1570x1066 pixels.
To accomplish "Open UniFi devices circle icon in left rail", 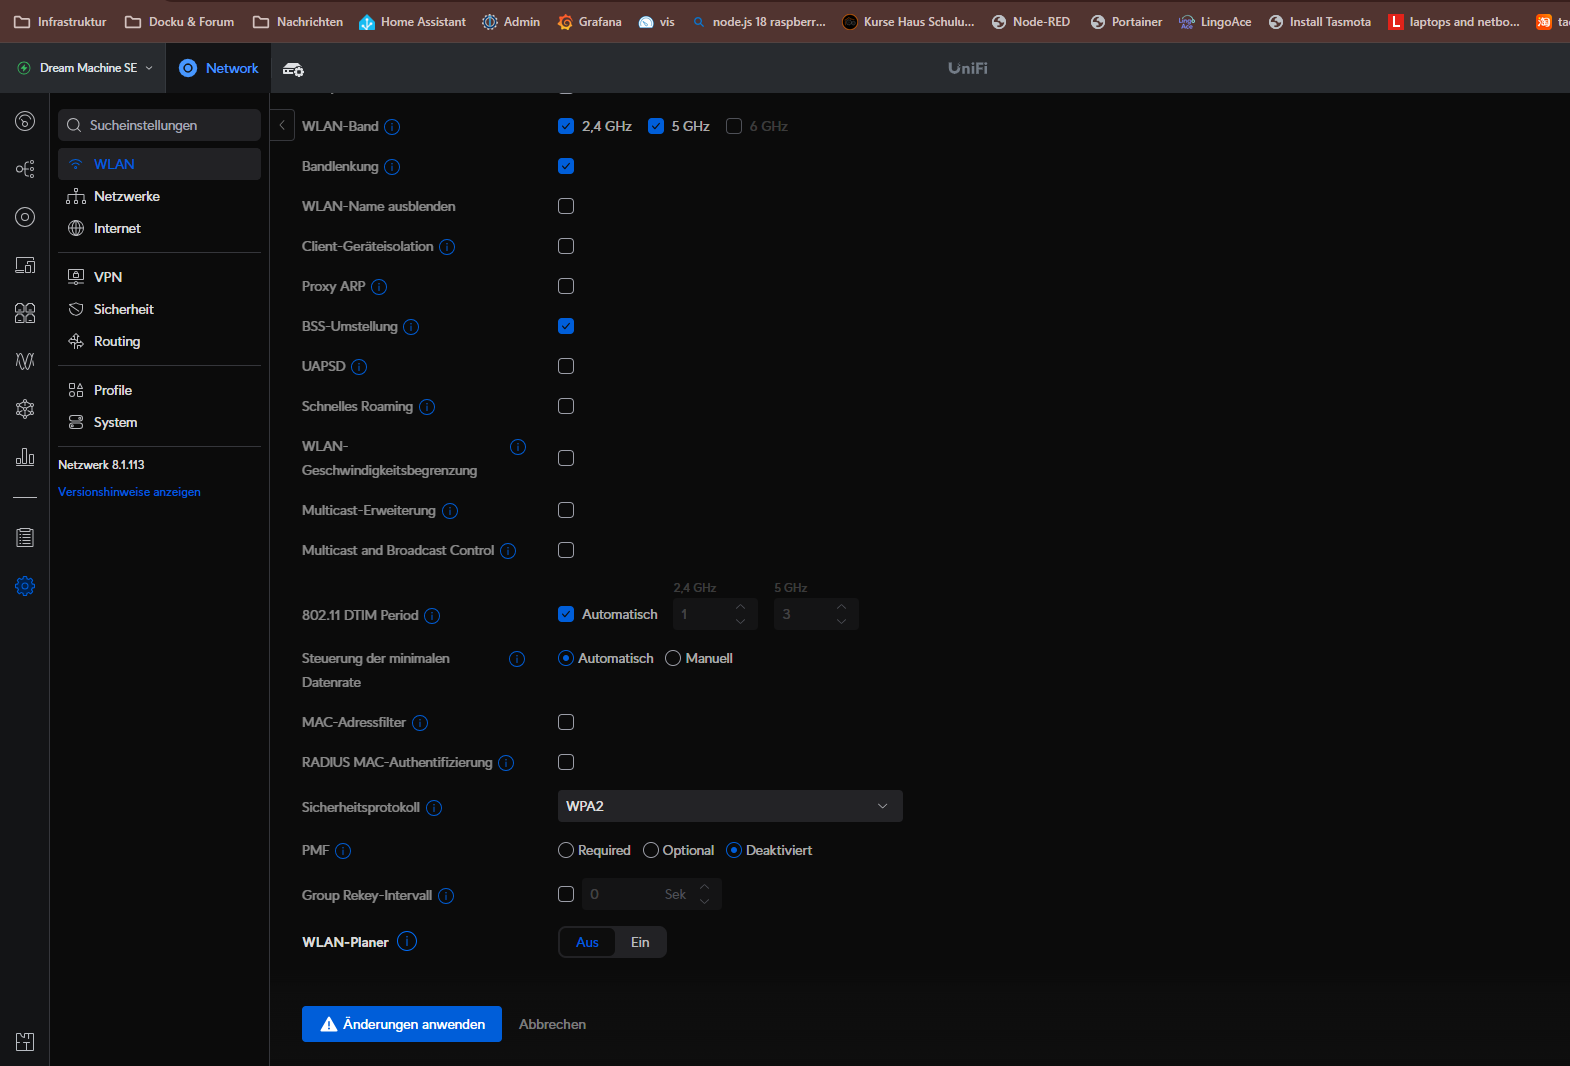I will (25, 217).
